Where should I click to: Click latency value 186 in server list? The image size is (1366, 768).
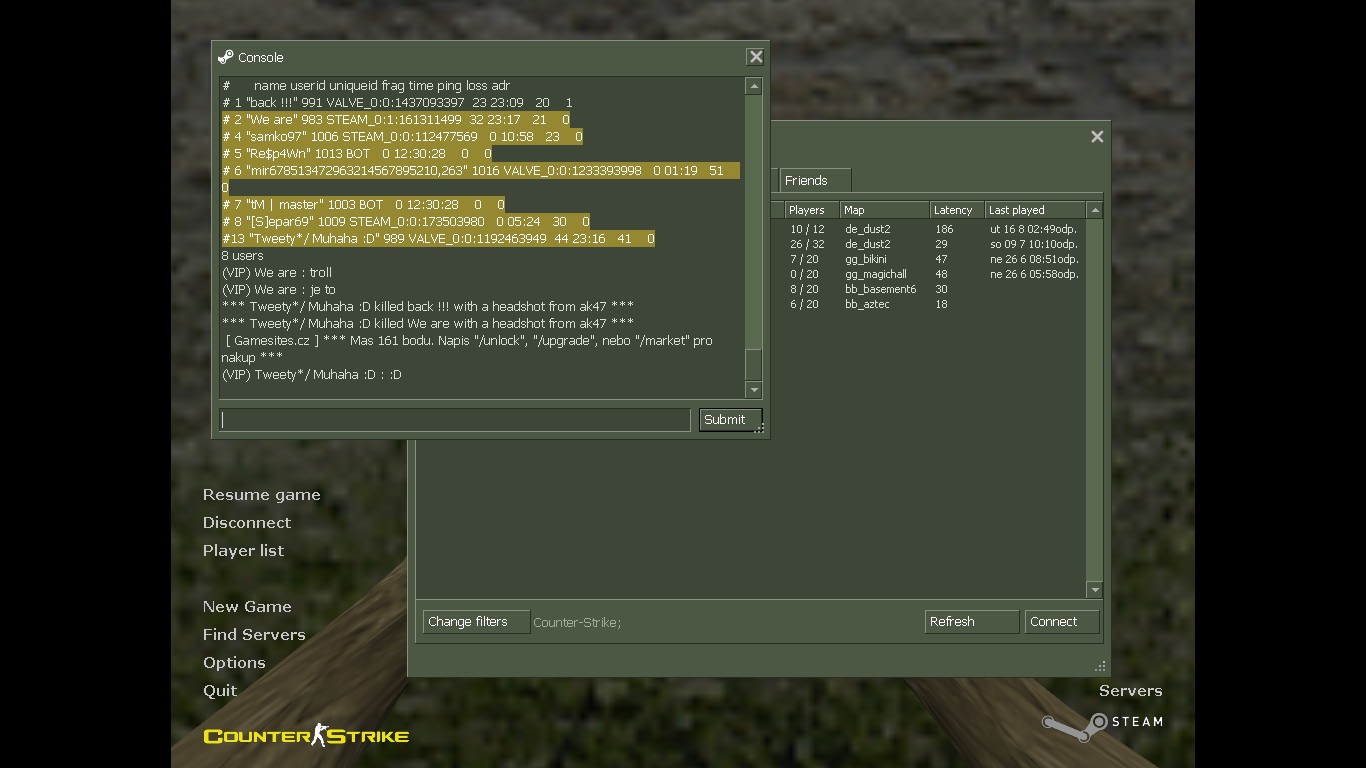pos(944,229)
